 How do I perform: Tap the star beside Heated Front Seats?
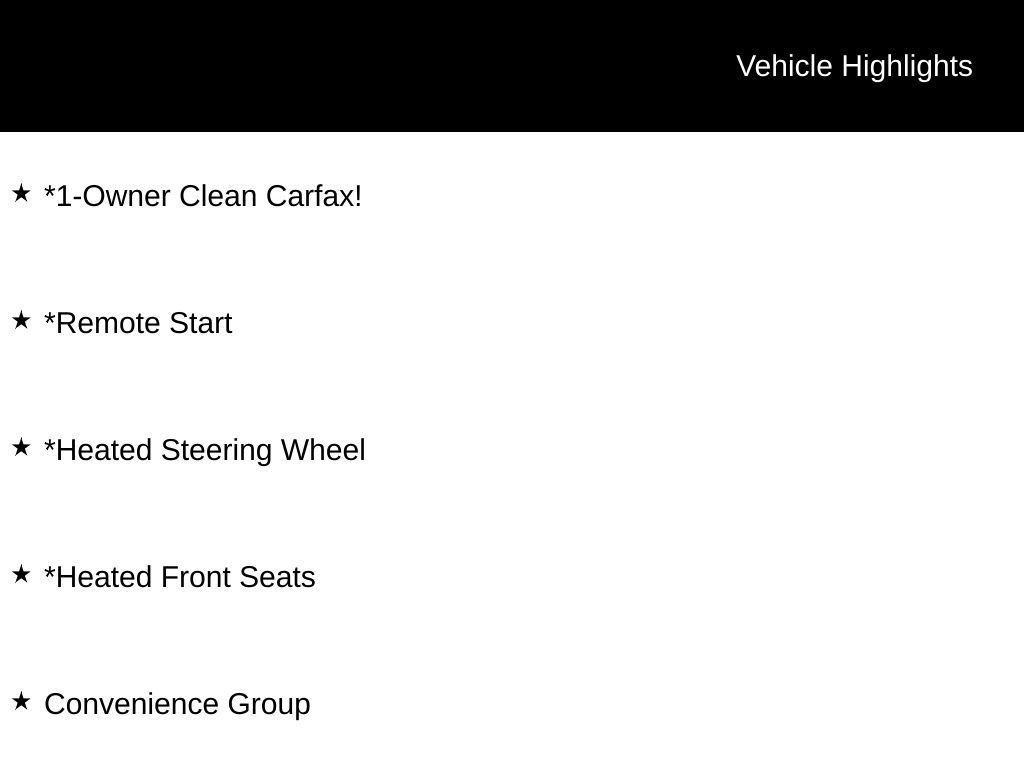click(21, 574)
